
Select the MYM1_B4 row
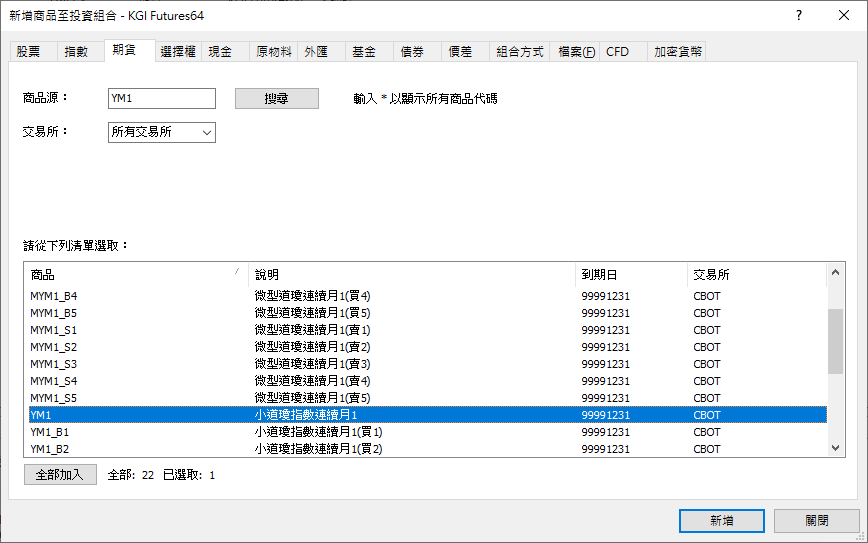(427, 296)
